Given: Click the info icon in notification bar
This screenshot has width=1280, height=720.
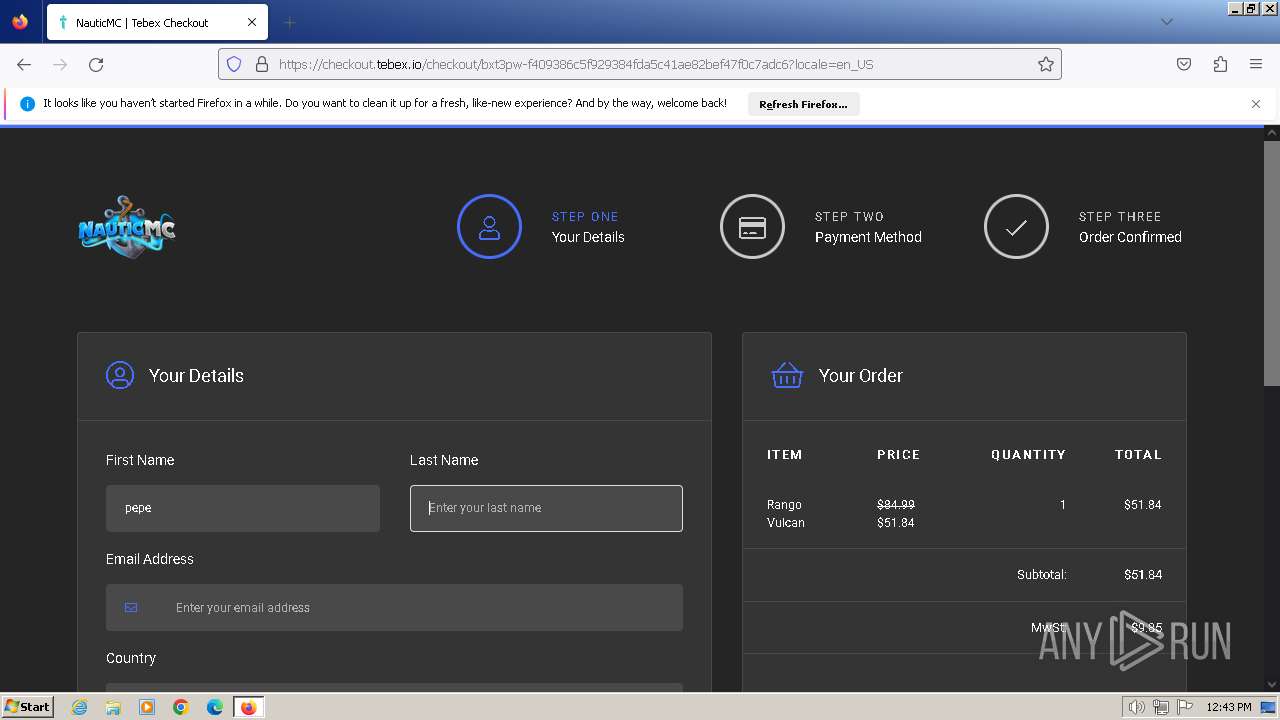Looking at the screenshot, I should coord(27,104).
